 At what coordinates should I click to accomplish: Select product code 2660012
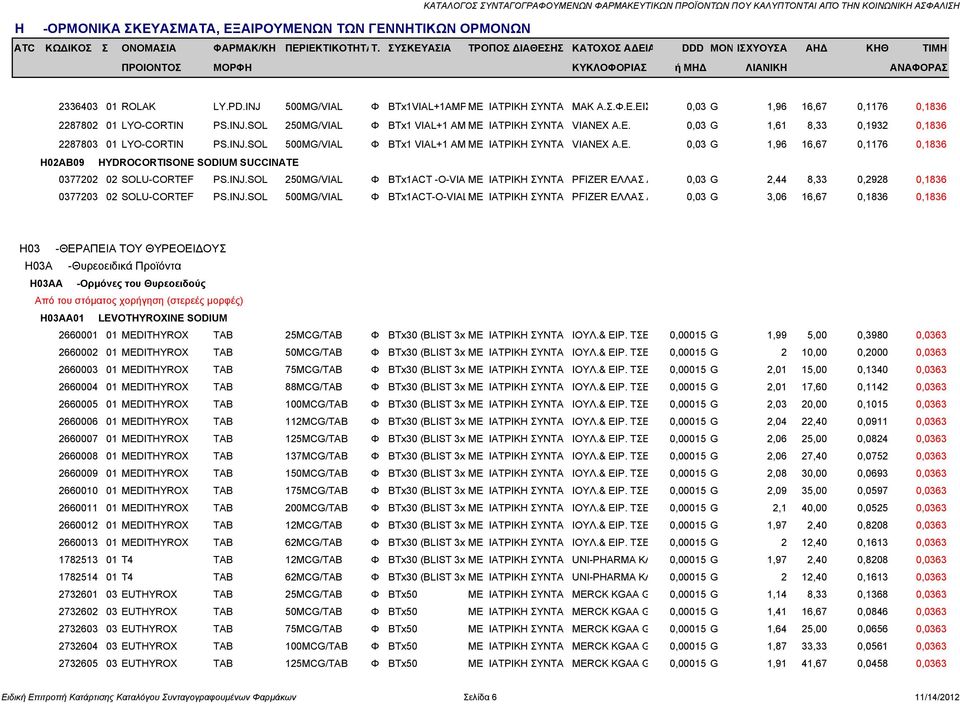coord(78,525)
